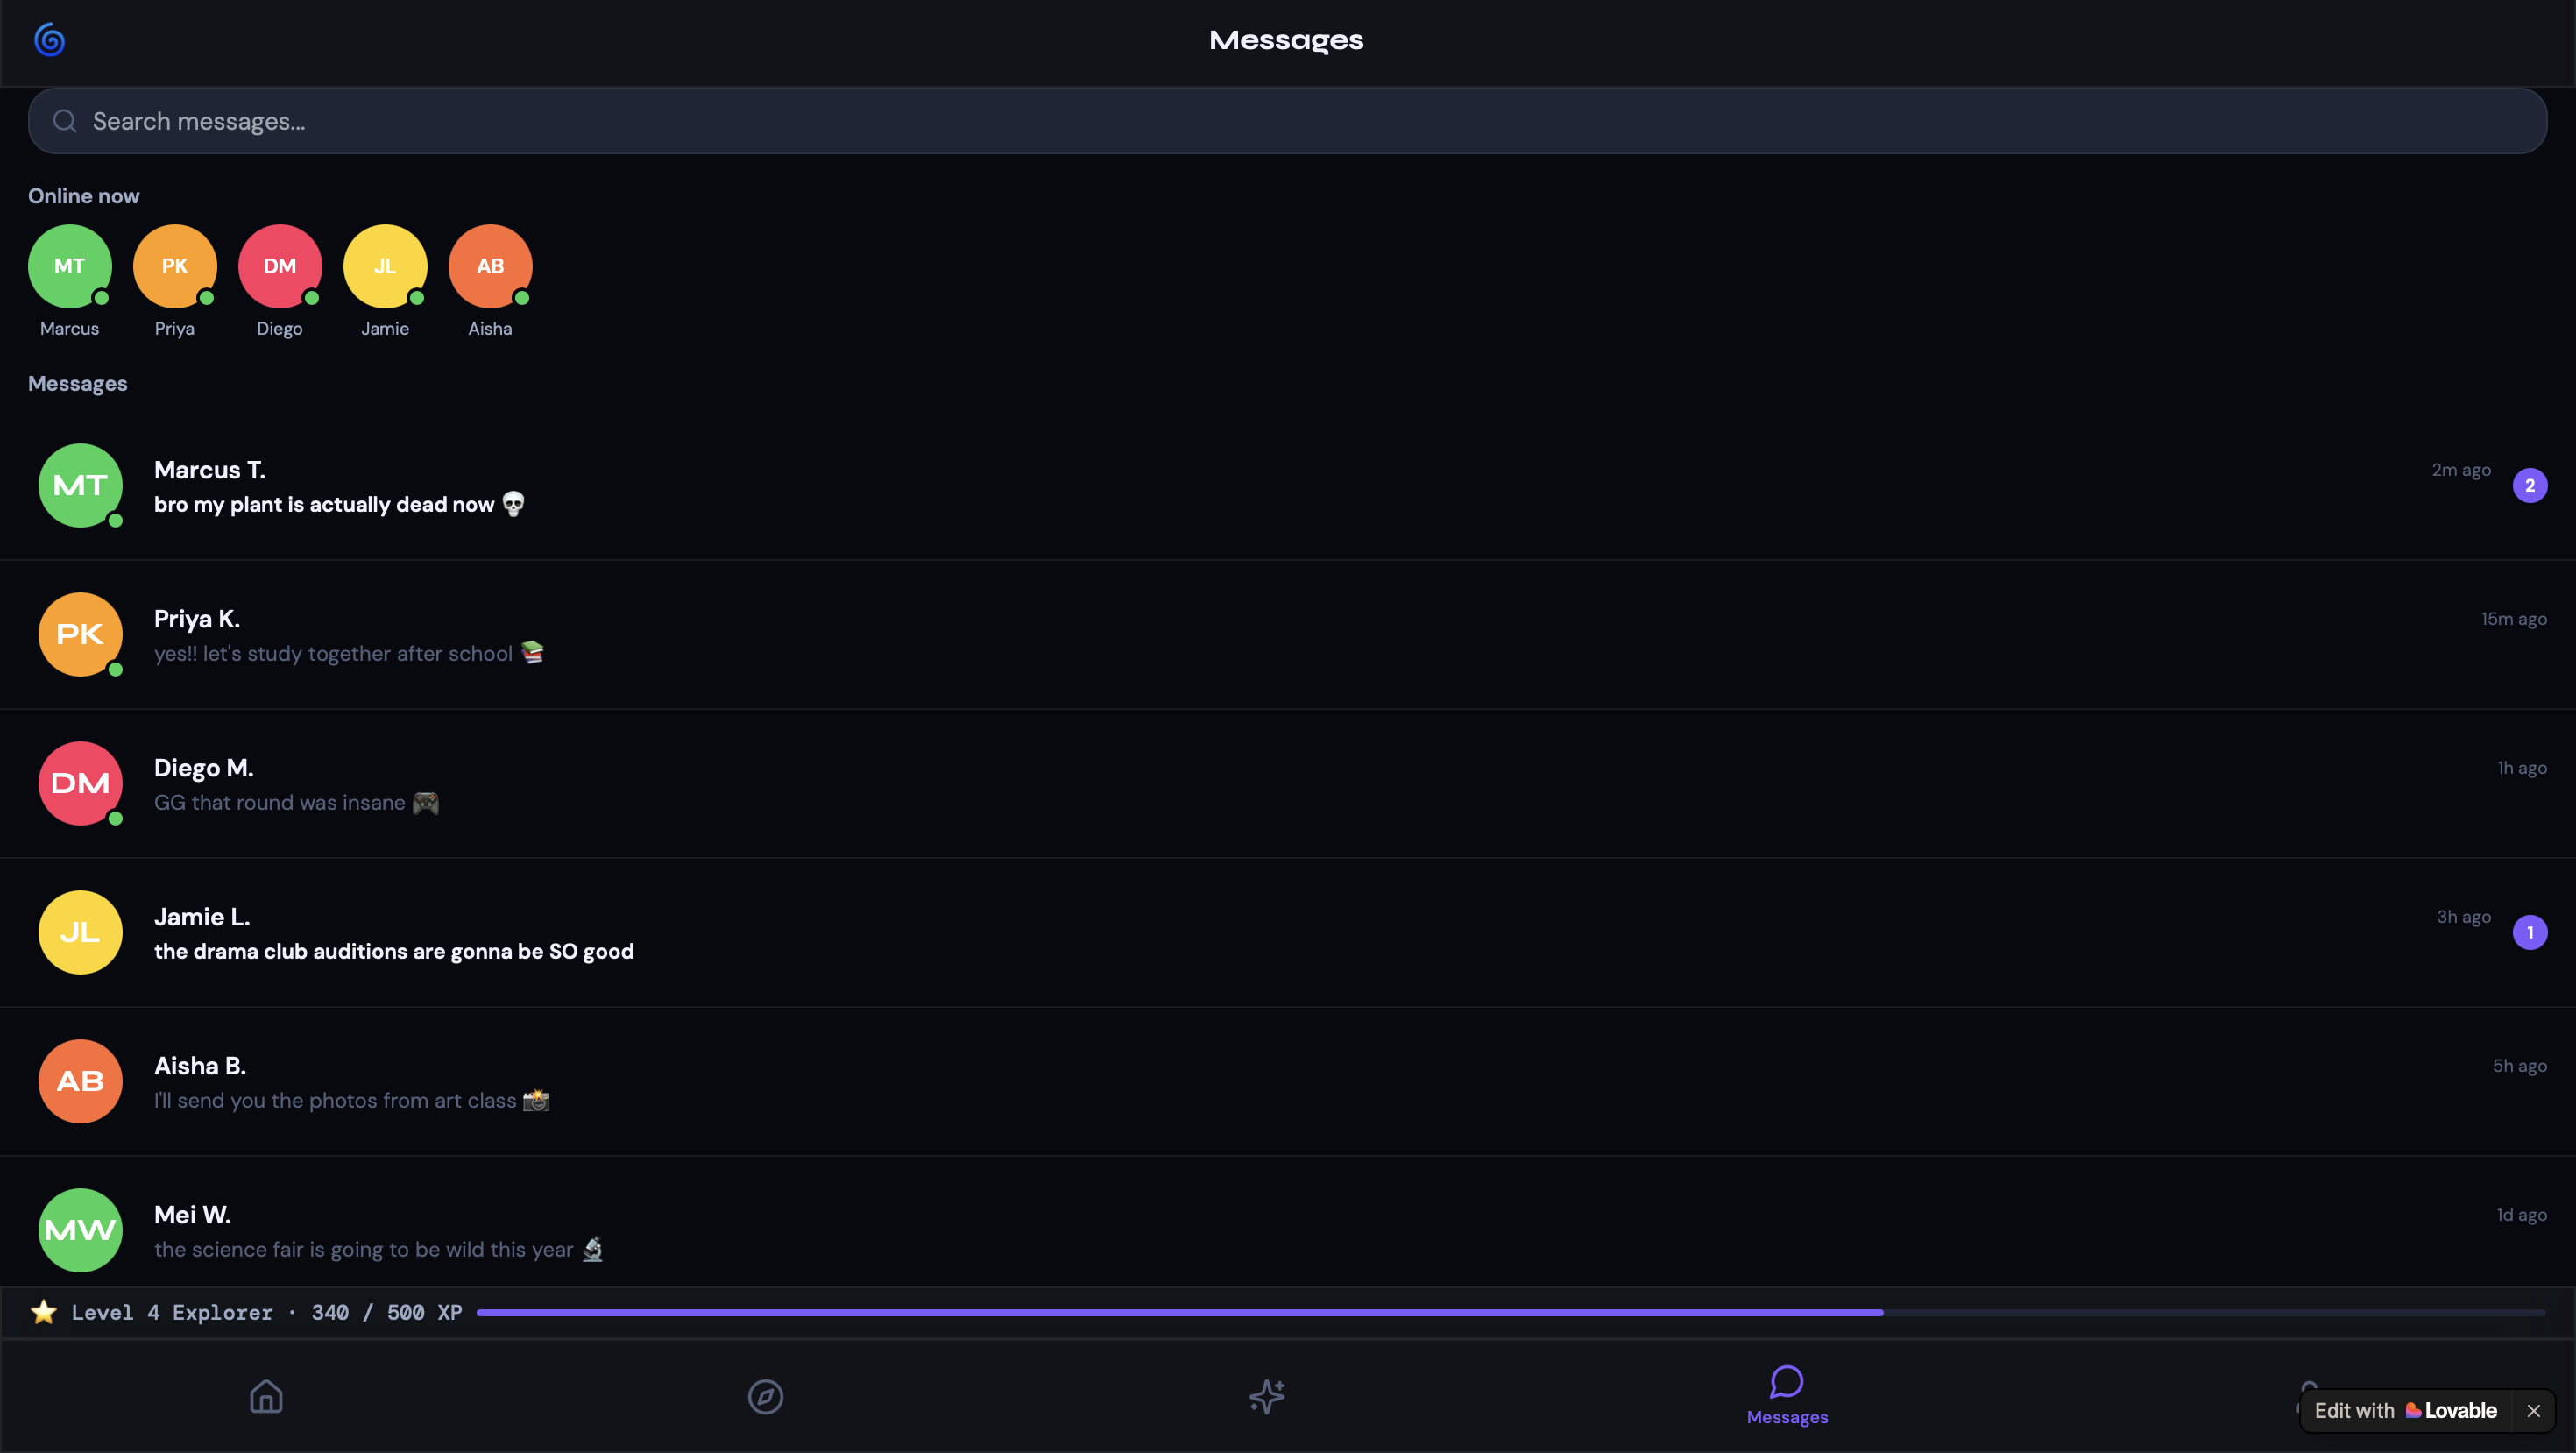The width and height of the screenshot is (2576, 1453).
Task: Select Diego in the Online now row
Action: (279, 266)
